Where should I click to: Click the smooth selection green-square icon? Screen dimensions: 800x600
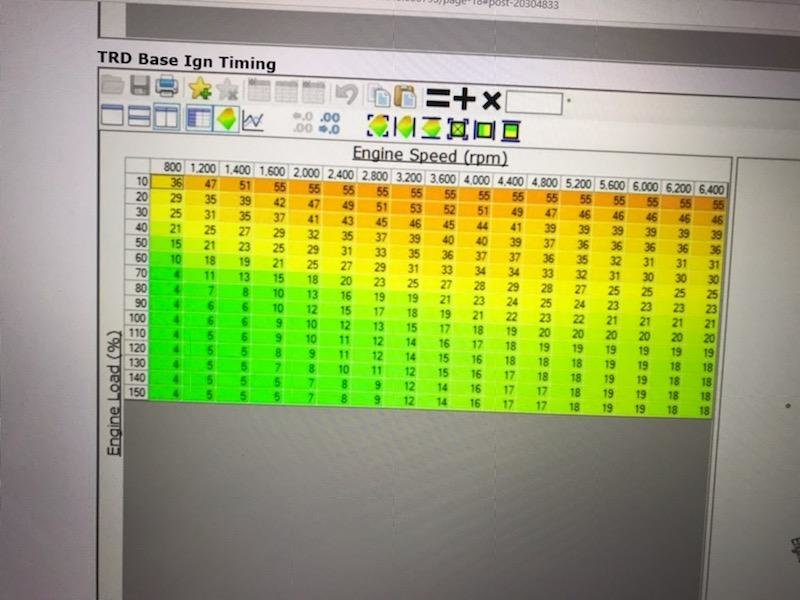(x=458, y=130)
